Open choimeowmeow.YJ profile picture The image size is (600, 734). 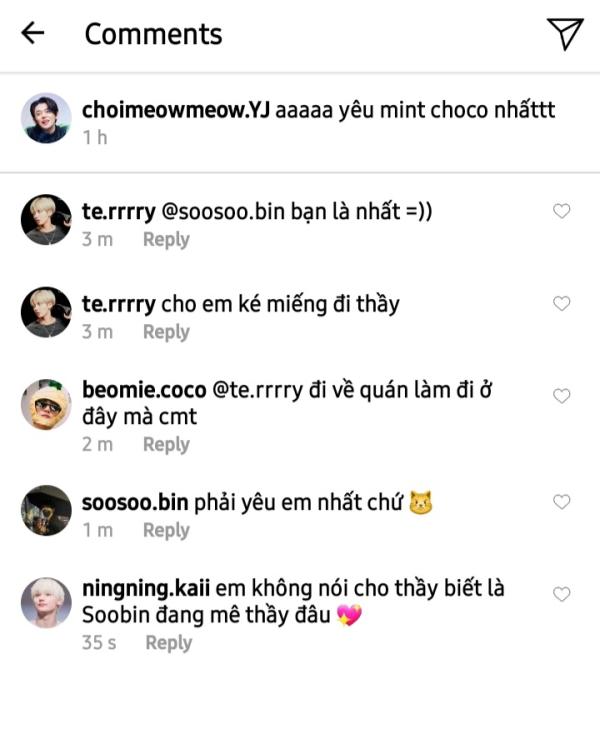tap(46, 118)
